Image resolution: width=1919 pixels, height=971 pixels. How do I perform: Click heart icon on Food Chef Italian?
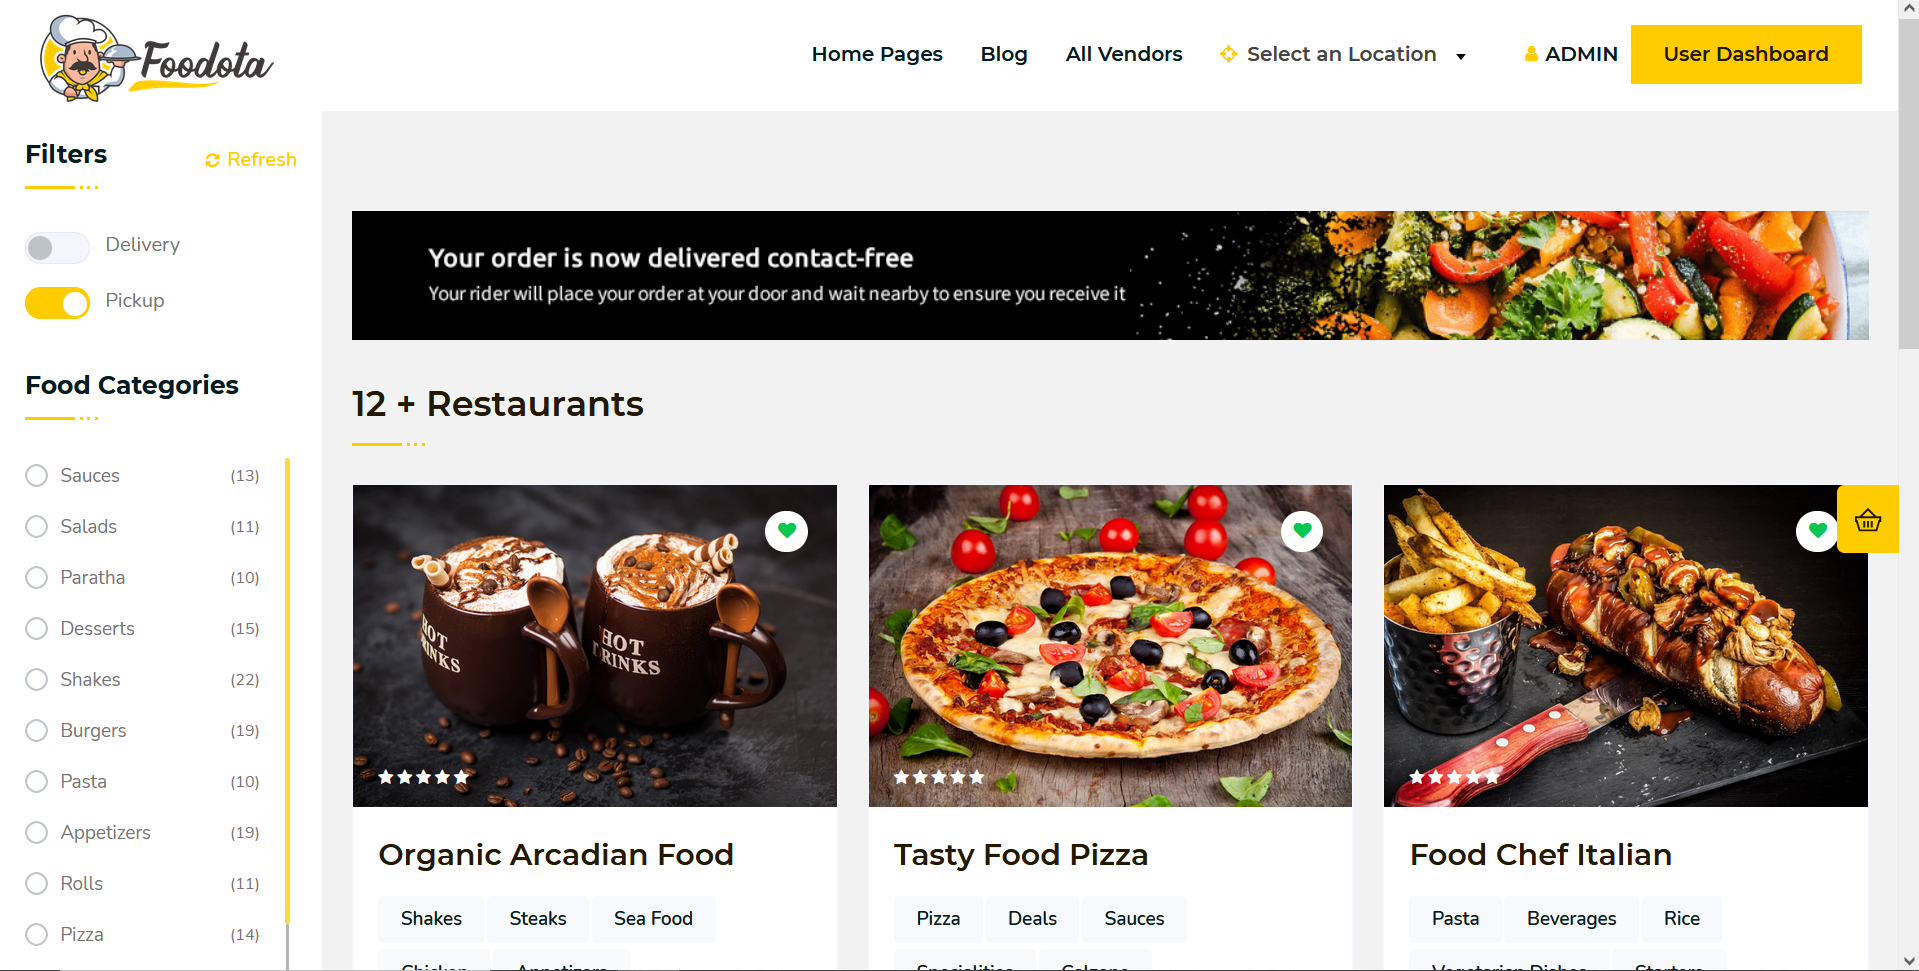[x=1817, y=531]
